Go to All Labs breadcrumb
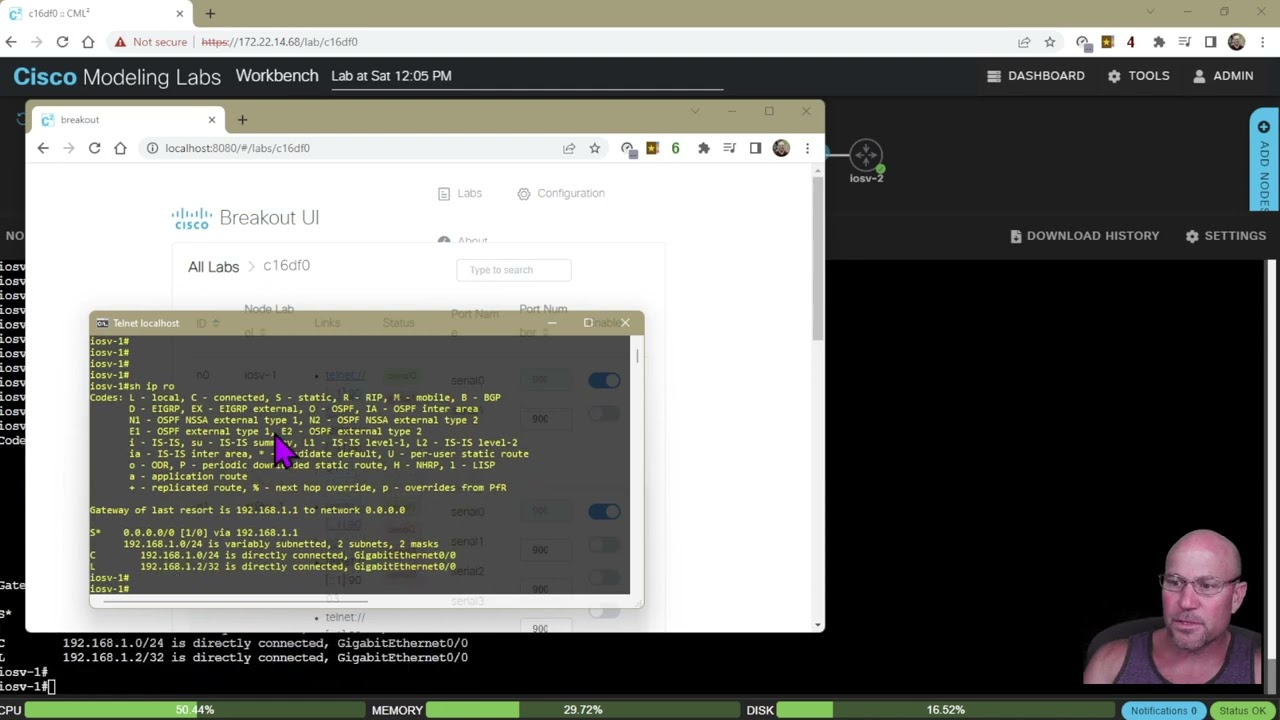Screen dimensions: 1280x720 click(213, 267)
